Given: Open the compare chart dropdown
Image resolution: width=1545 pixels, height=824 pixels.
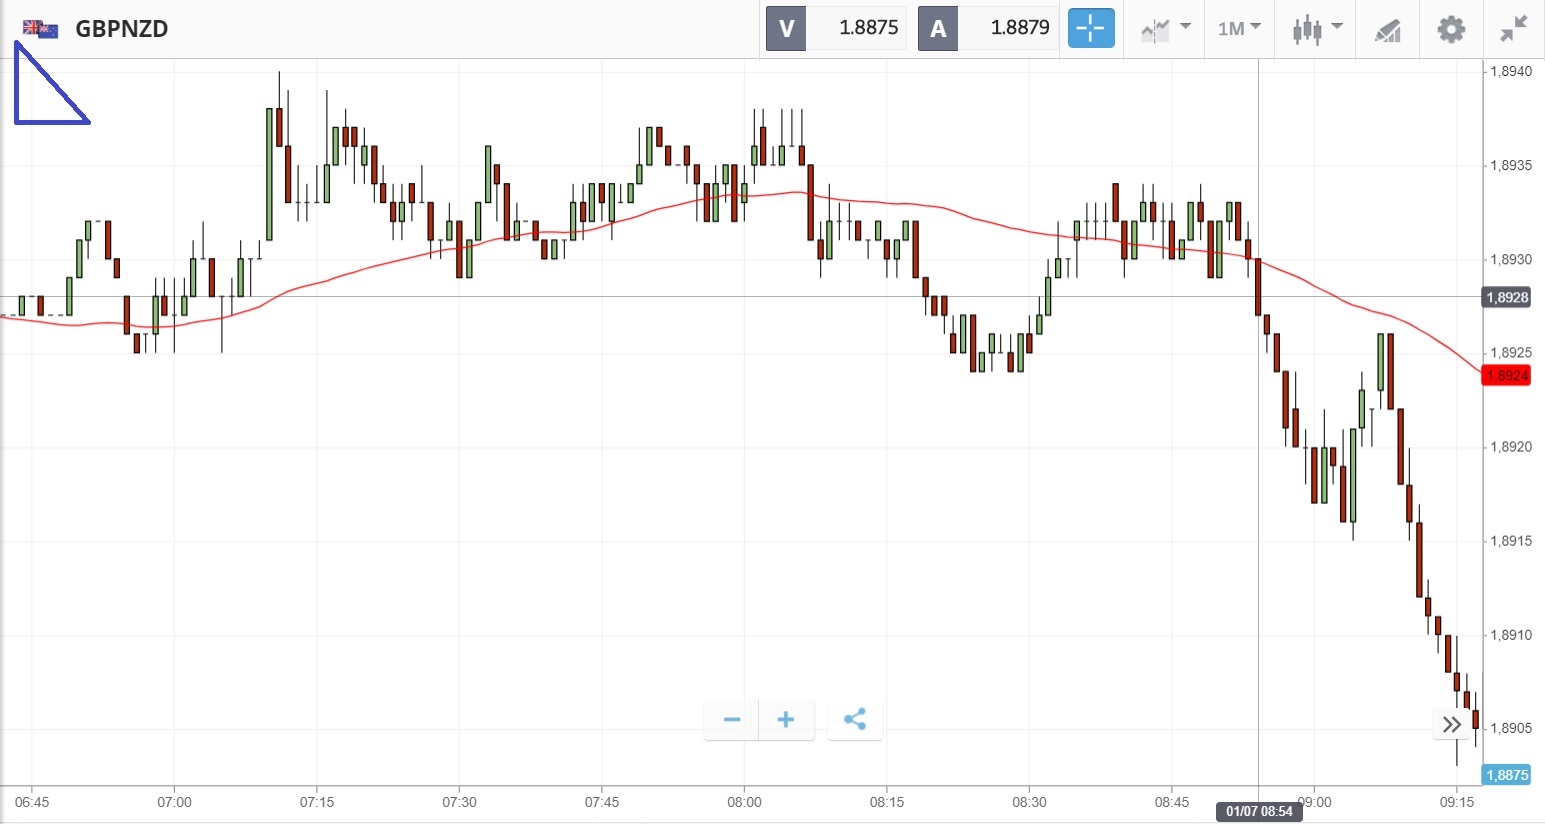Looking at the screenshot, I should (1165, 28).
